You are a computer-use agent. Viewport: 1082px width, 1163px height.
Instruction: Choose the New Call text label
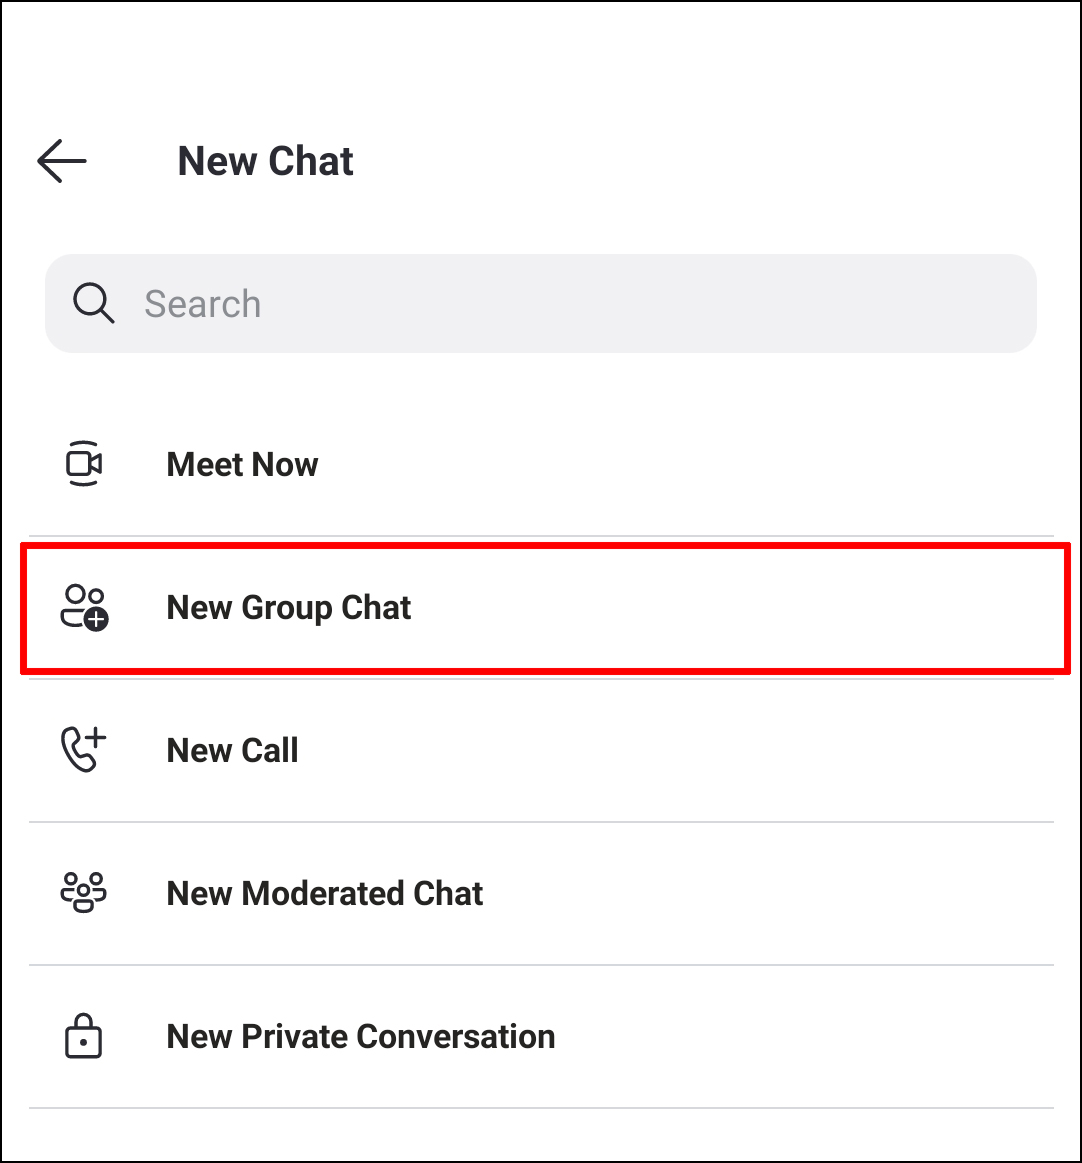[232, 750]
